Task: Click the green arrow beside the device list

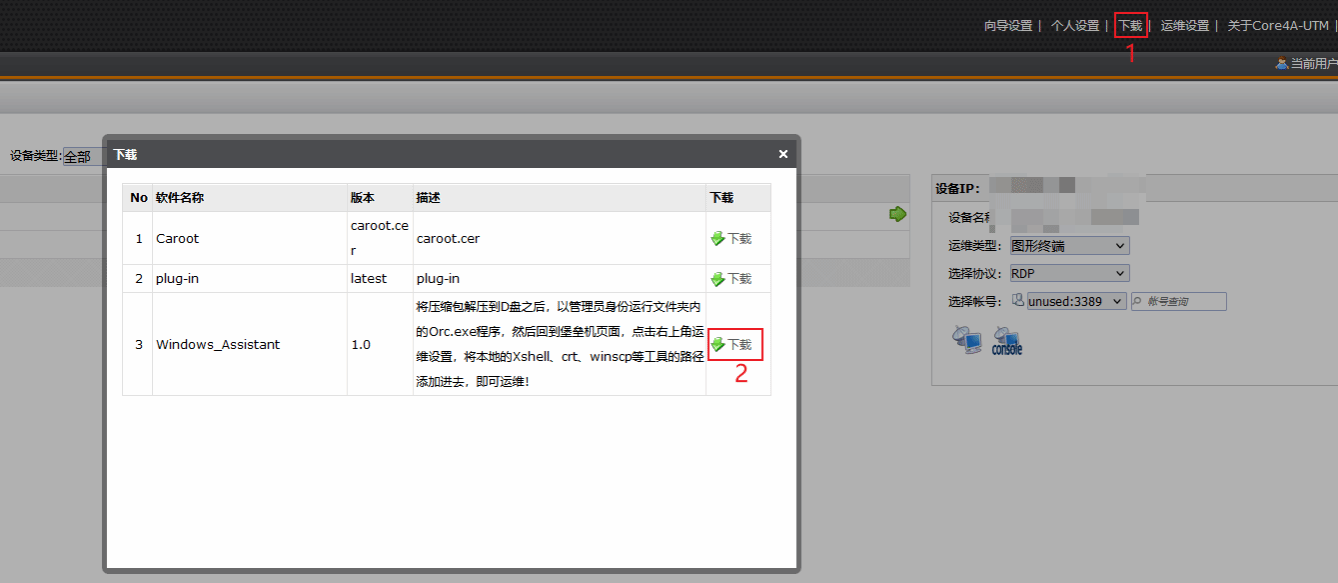Action: 897,214
